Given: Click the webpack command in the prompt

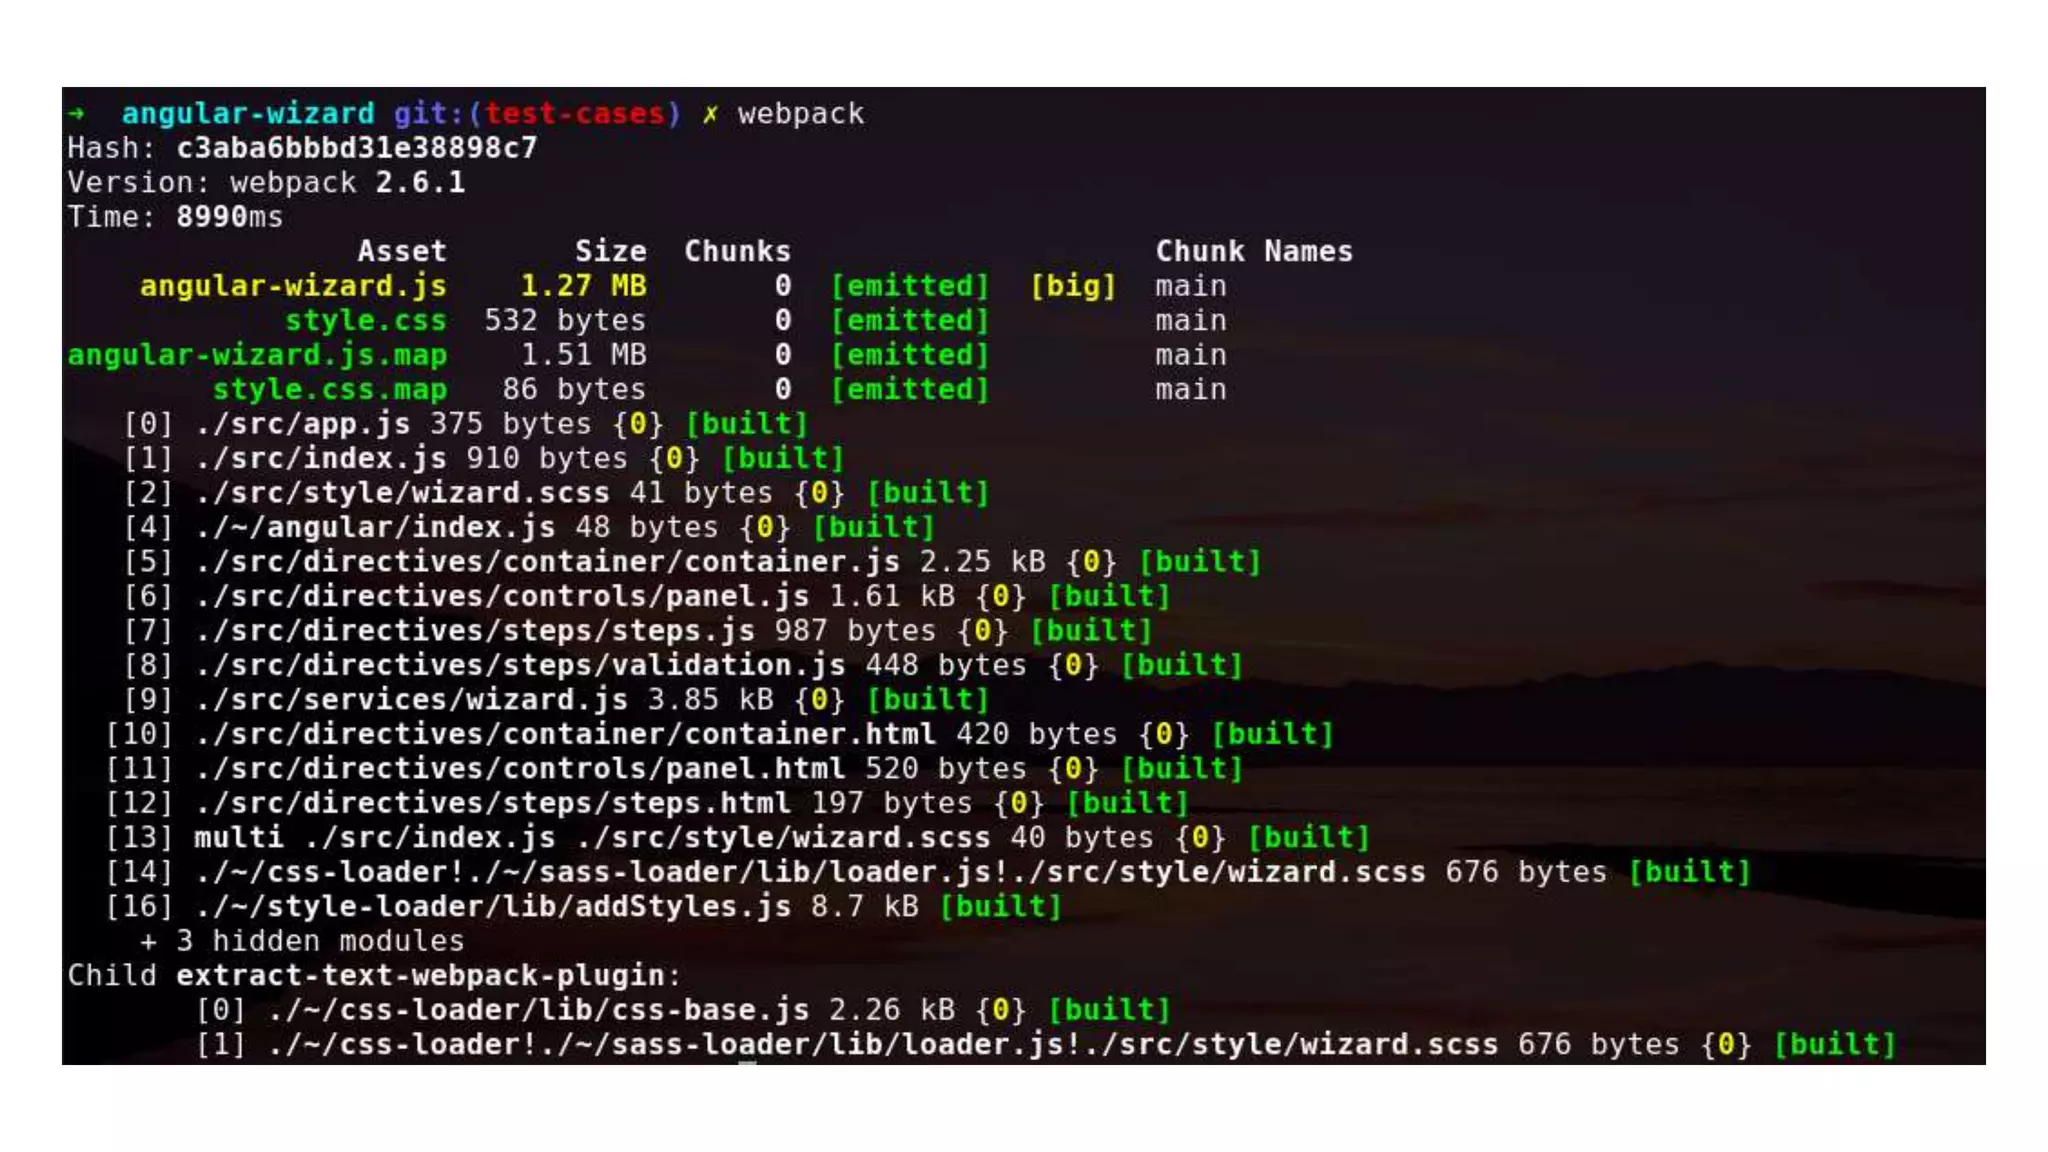Looking at the screenshot, I should pyautogui.click(x=801, y=113).
